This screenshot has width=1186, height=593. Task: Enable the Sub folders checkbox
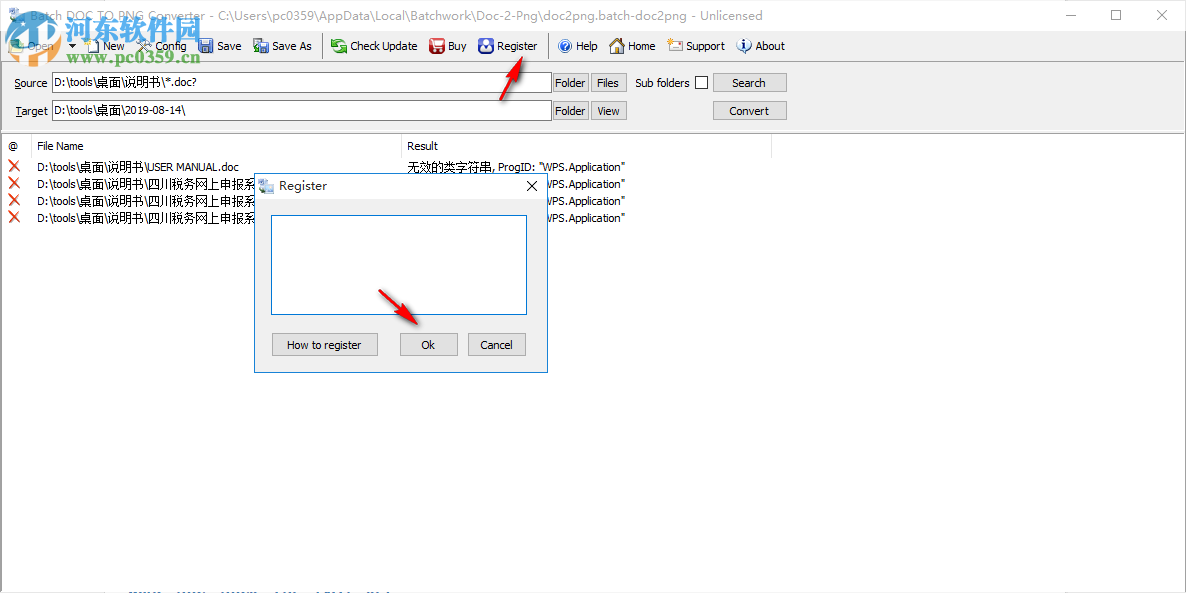(703, 82)
